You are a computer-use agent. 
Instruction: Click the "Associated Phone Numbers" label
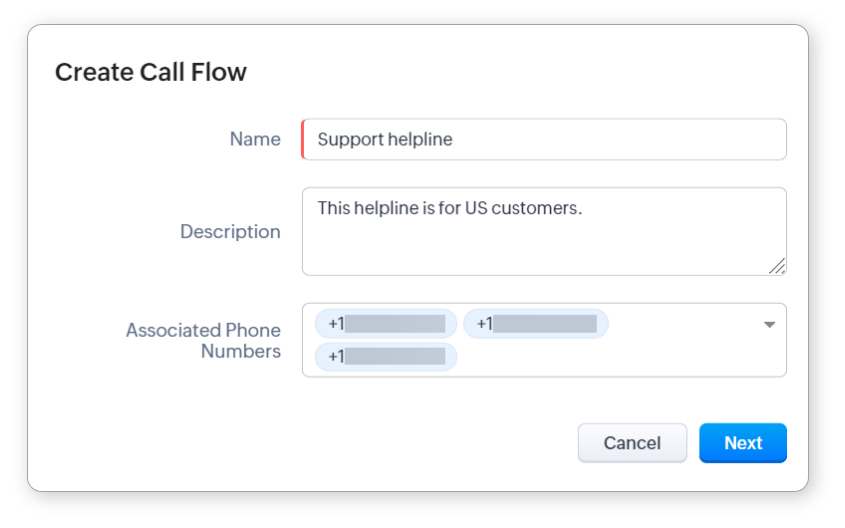[x=204, y=341]
